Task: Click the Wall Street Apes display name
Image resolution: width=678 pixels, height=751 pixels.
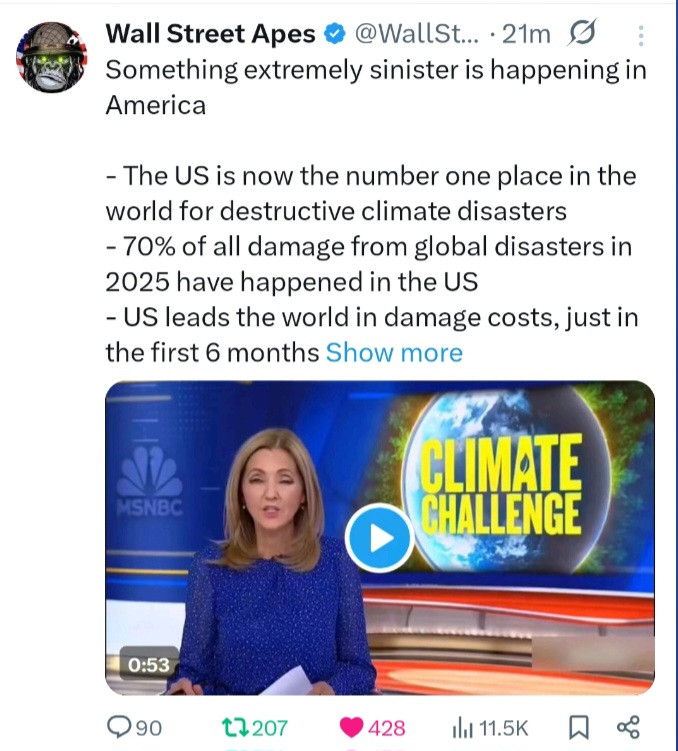Action: [x=210, y=34]
